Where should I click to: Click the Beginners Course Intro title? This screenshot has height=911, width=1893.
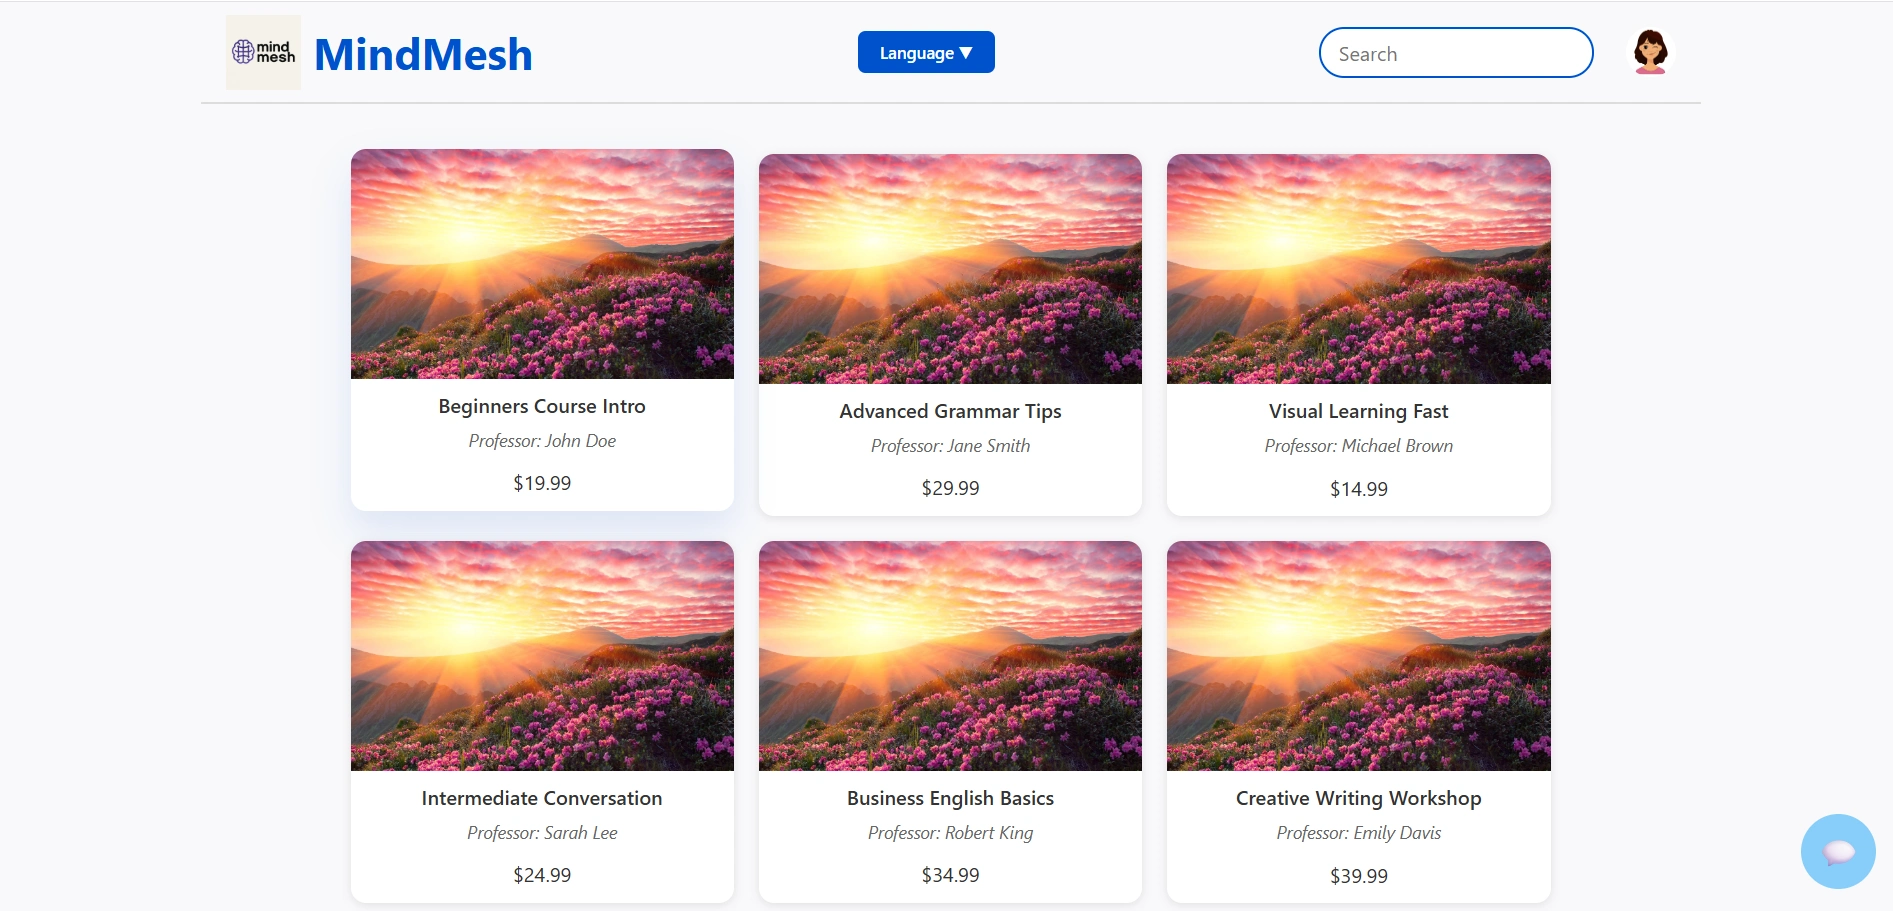(542, 406)
